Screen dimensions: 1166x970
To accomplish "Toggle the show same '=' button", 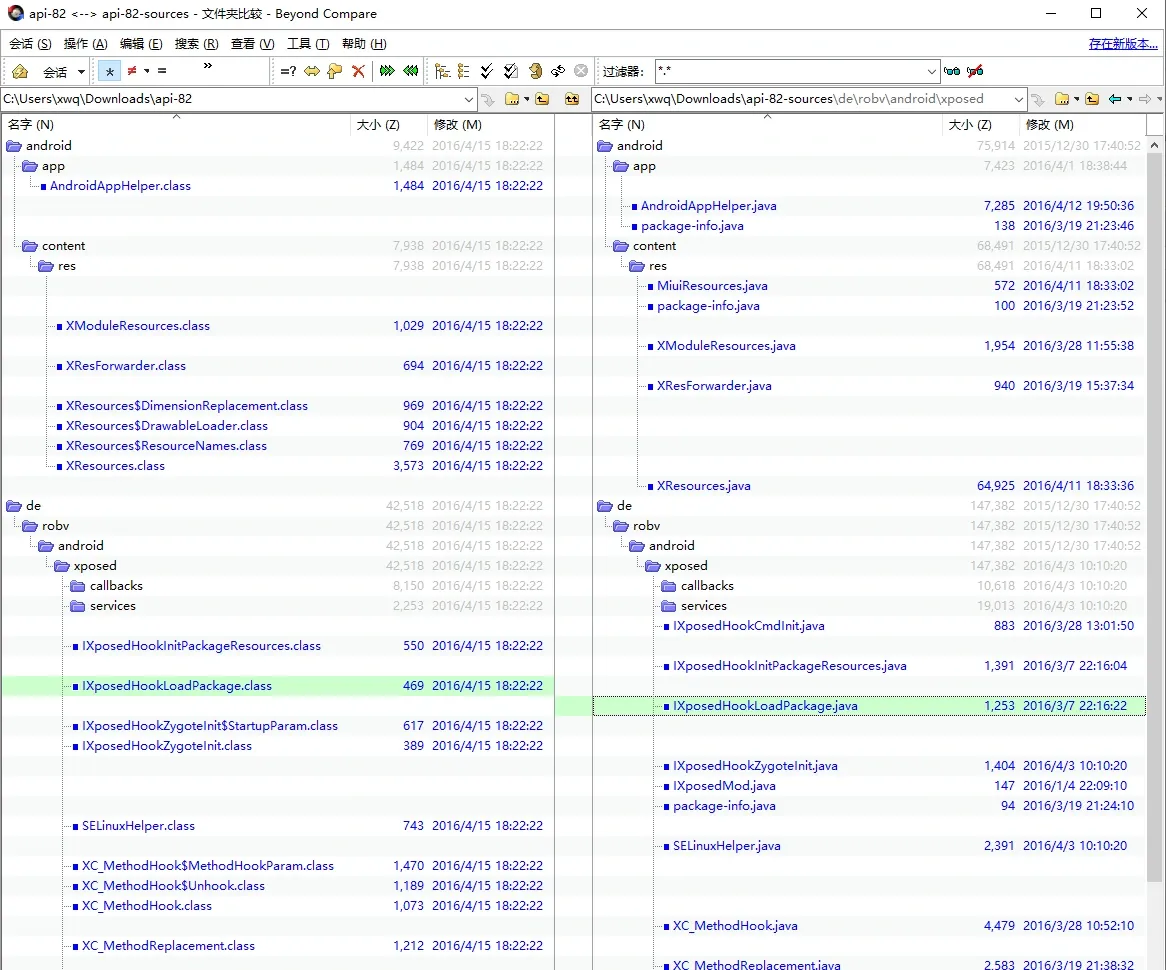I will (x=162, y=71).
